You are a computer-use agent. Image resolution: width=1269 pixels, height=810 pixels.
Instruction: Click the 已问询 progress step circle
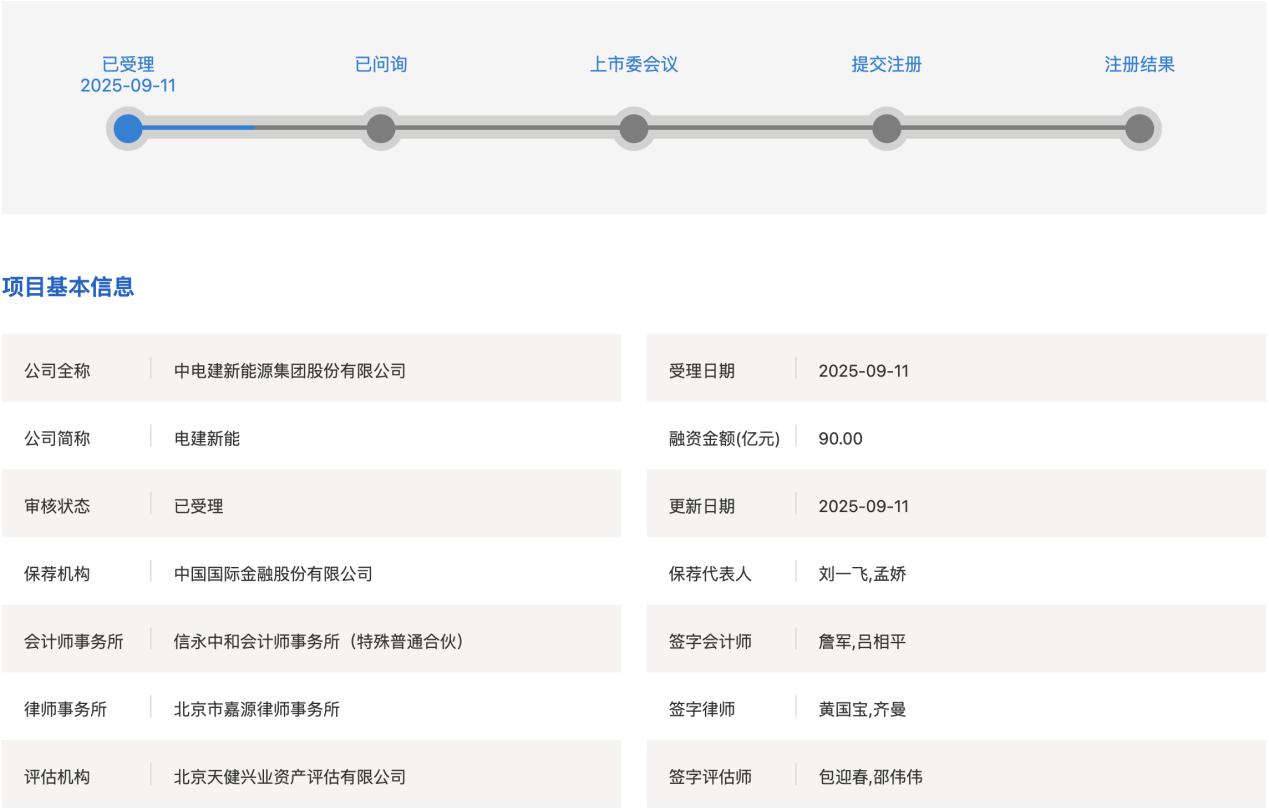pyautogui.click(x=381, y=128)
